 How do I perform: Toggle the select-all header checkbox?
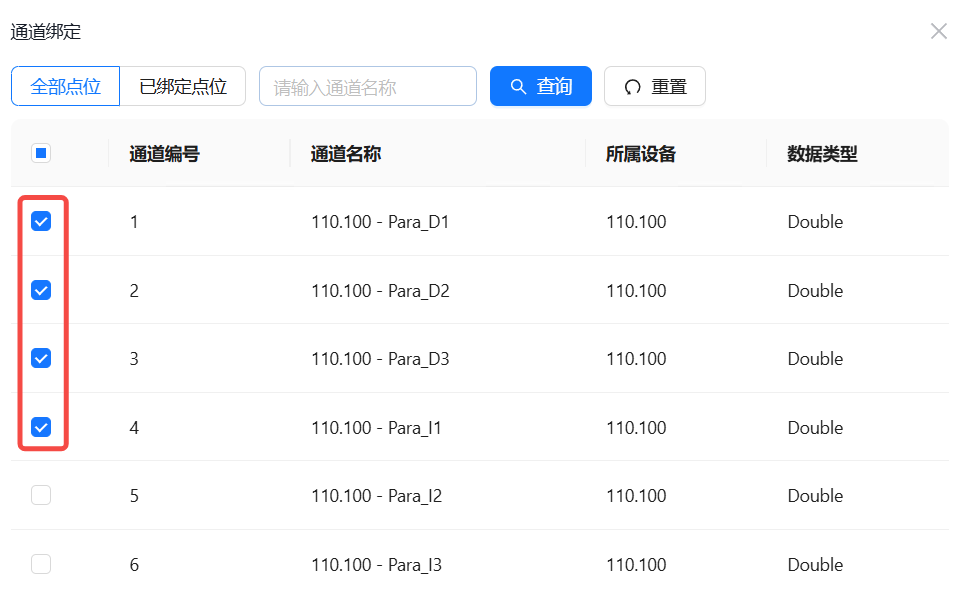pos(41,153)
